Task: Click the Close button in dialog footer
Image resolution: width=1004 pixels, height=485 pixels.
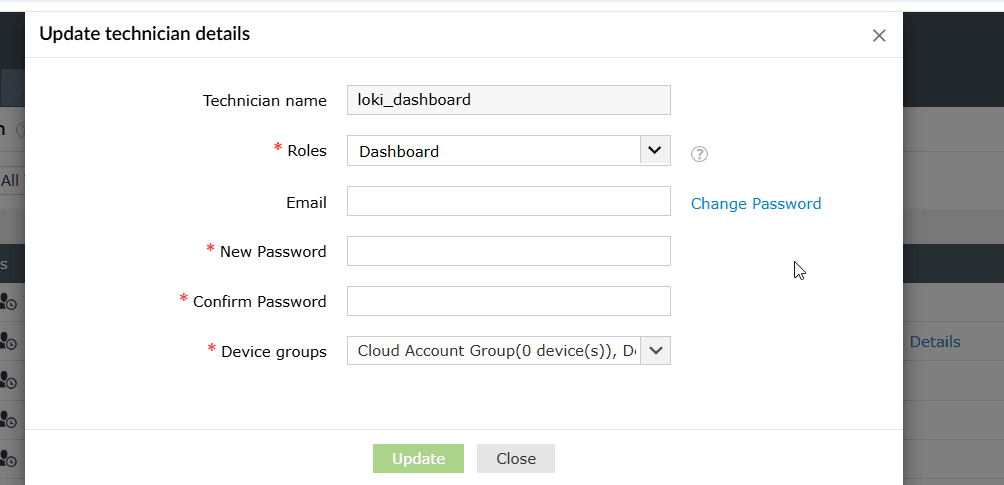Action: 516,458
